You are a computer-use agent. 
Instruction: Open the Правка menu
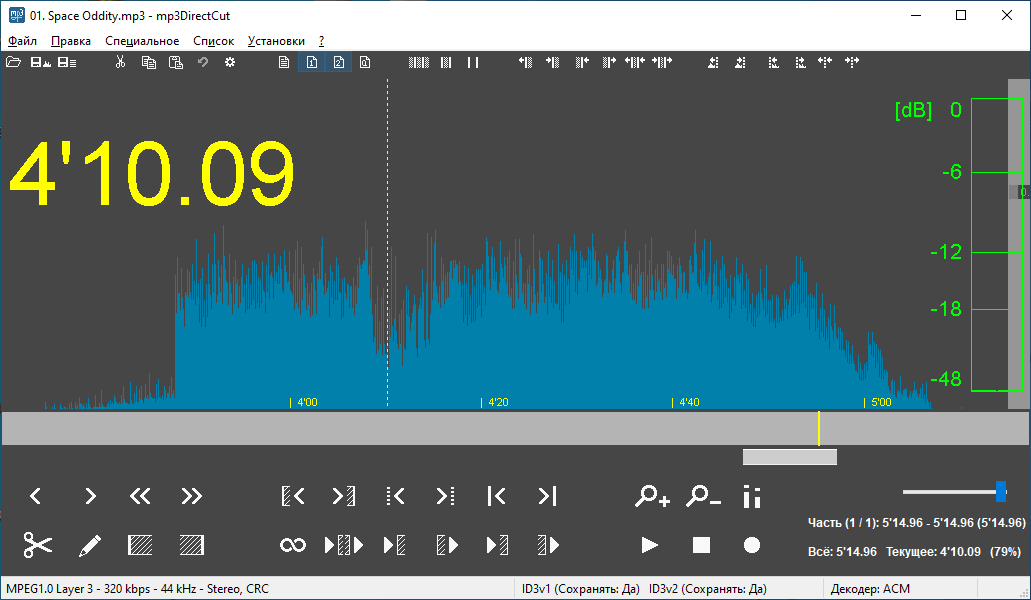(71, 41)
